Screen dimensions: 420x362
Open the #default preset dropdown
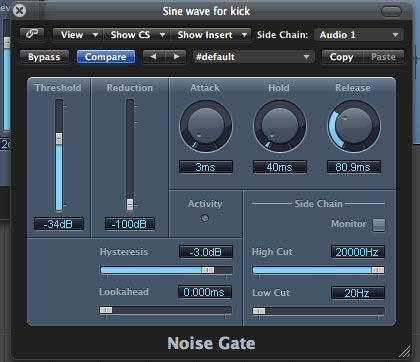point(253,57)
